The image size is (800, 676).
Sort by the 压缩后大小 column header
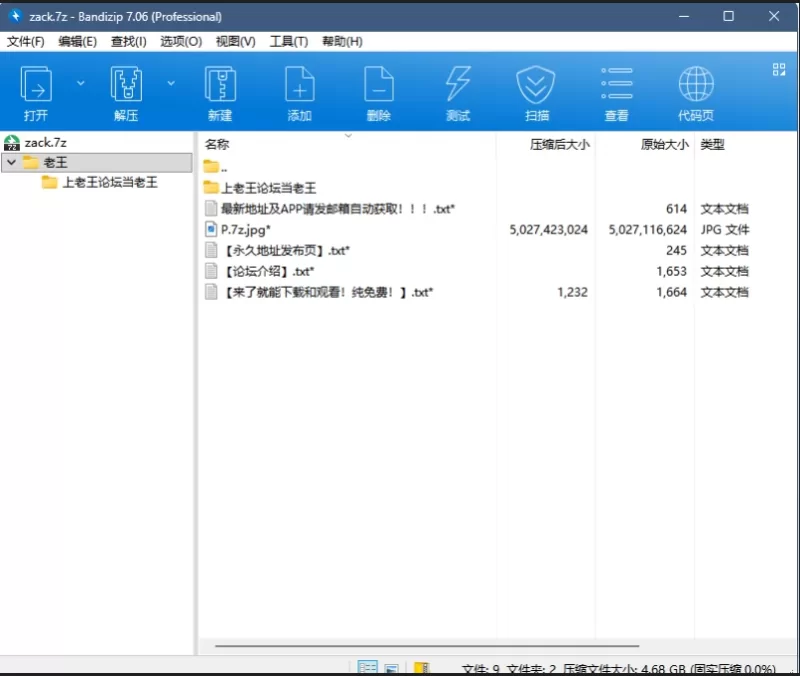coord(558,144)
